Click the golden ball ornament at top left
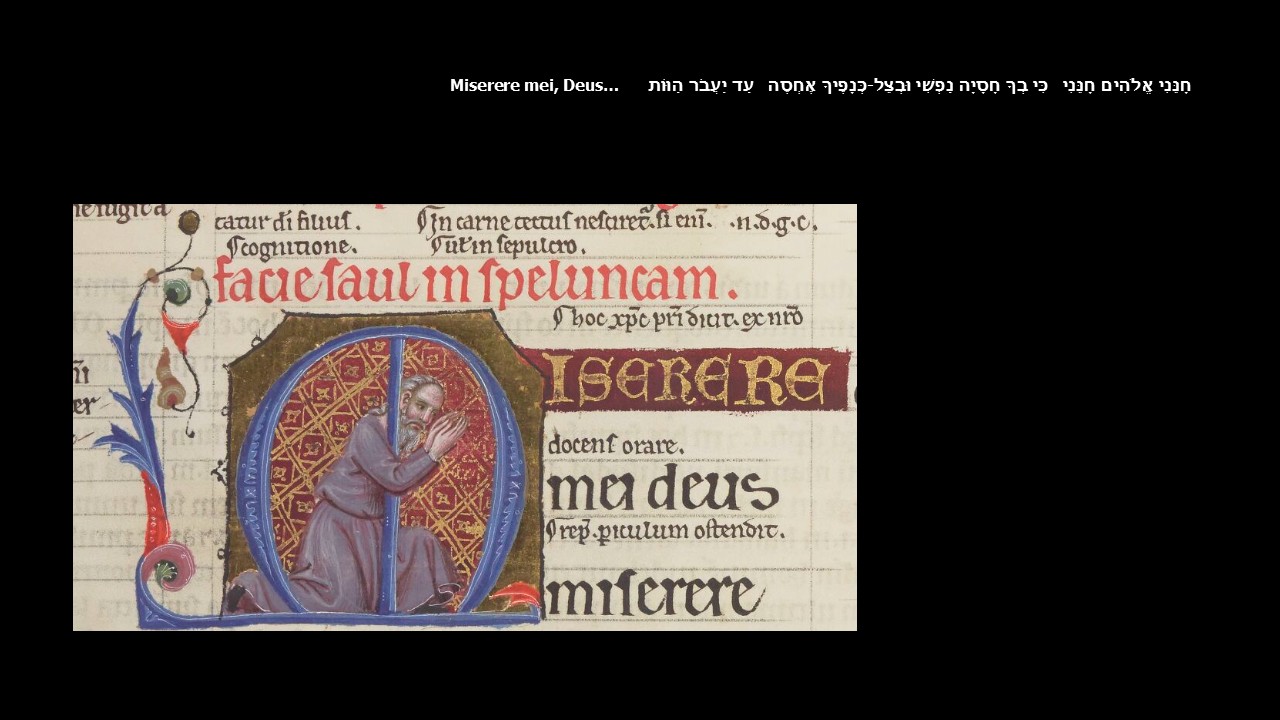Viewport: 1280px width, 720px height. click(188, 221)
